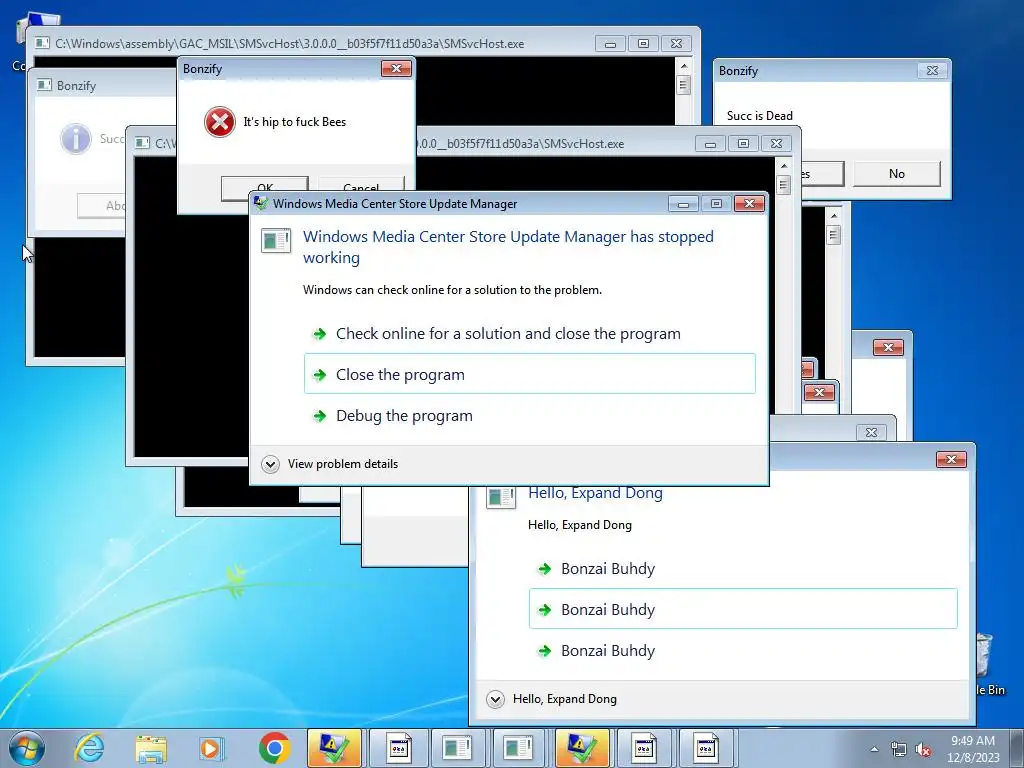Click the last Bonzai Buhdy option

(x=743, y=650)
